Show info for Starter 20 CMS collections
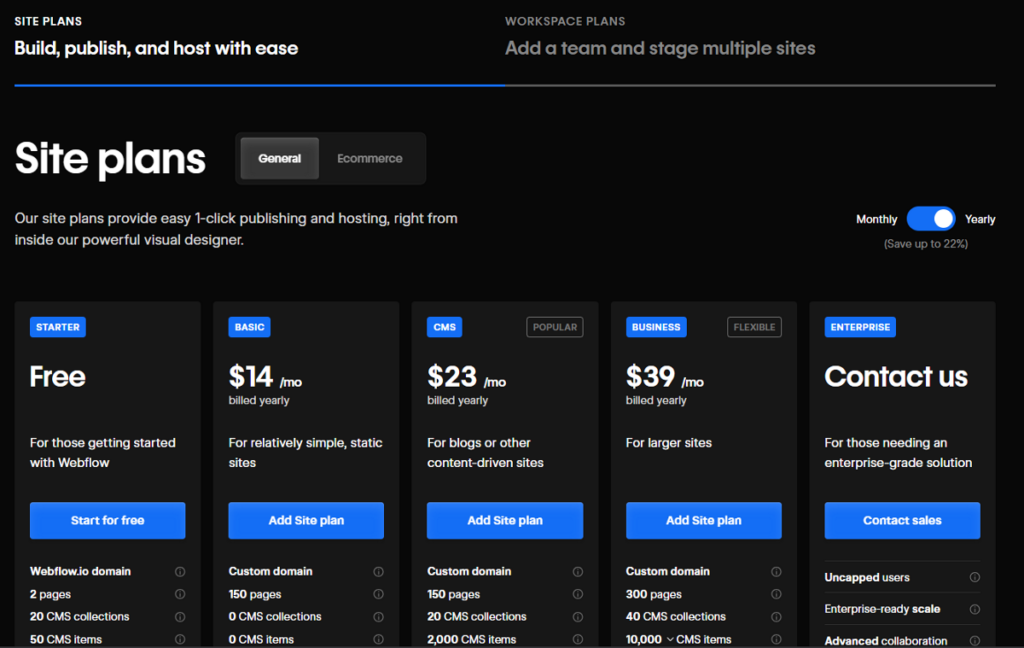 (x=180, y=617)
